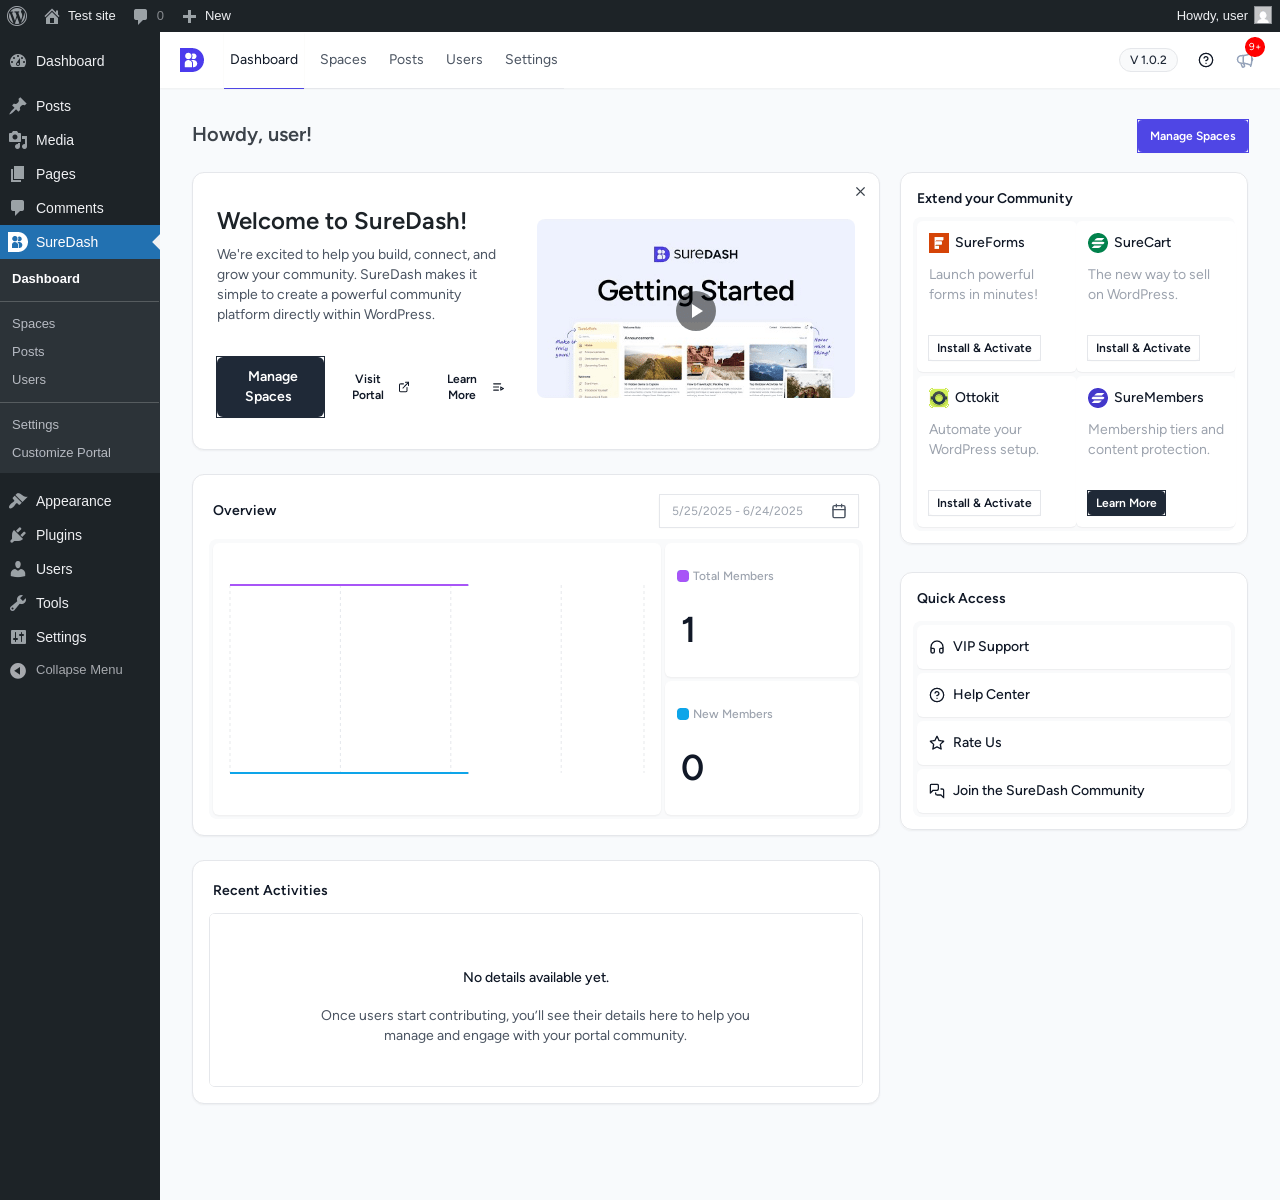The width and height of the screenshot is (1280, 1200).
Task: Click the SureDash logo icon in header
Action: [192, 60]
